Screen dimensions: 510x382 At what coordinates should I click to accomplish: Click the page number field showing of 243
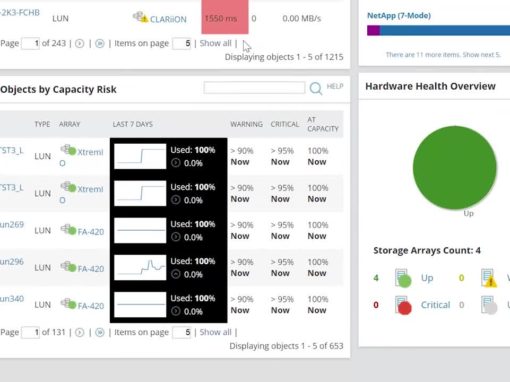pyautogui.click(x=31, y=43)
